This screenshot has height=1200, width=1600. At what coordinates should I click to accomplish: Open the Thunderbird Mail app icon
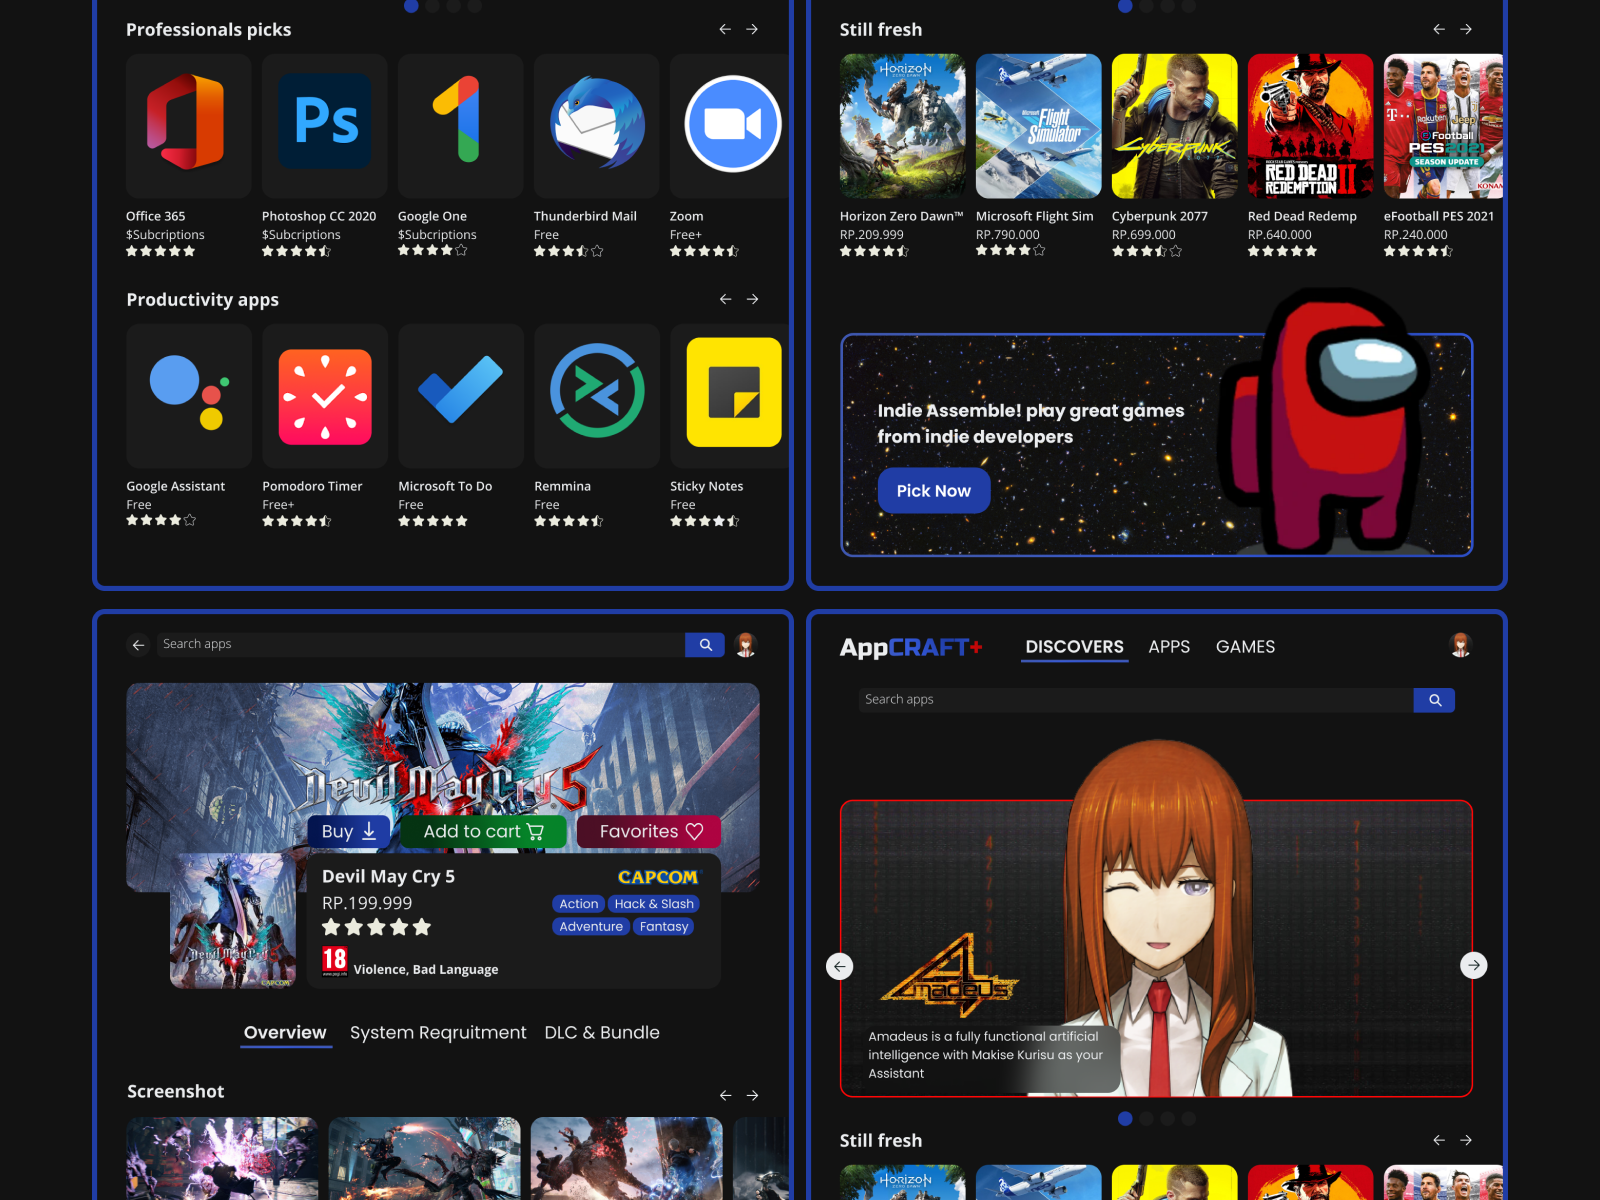[x=596, y=126]
